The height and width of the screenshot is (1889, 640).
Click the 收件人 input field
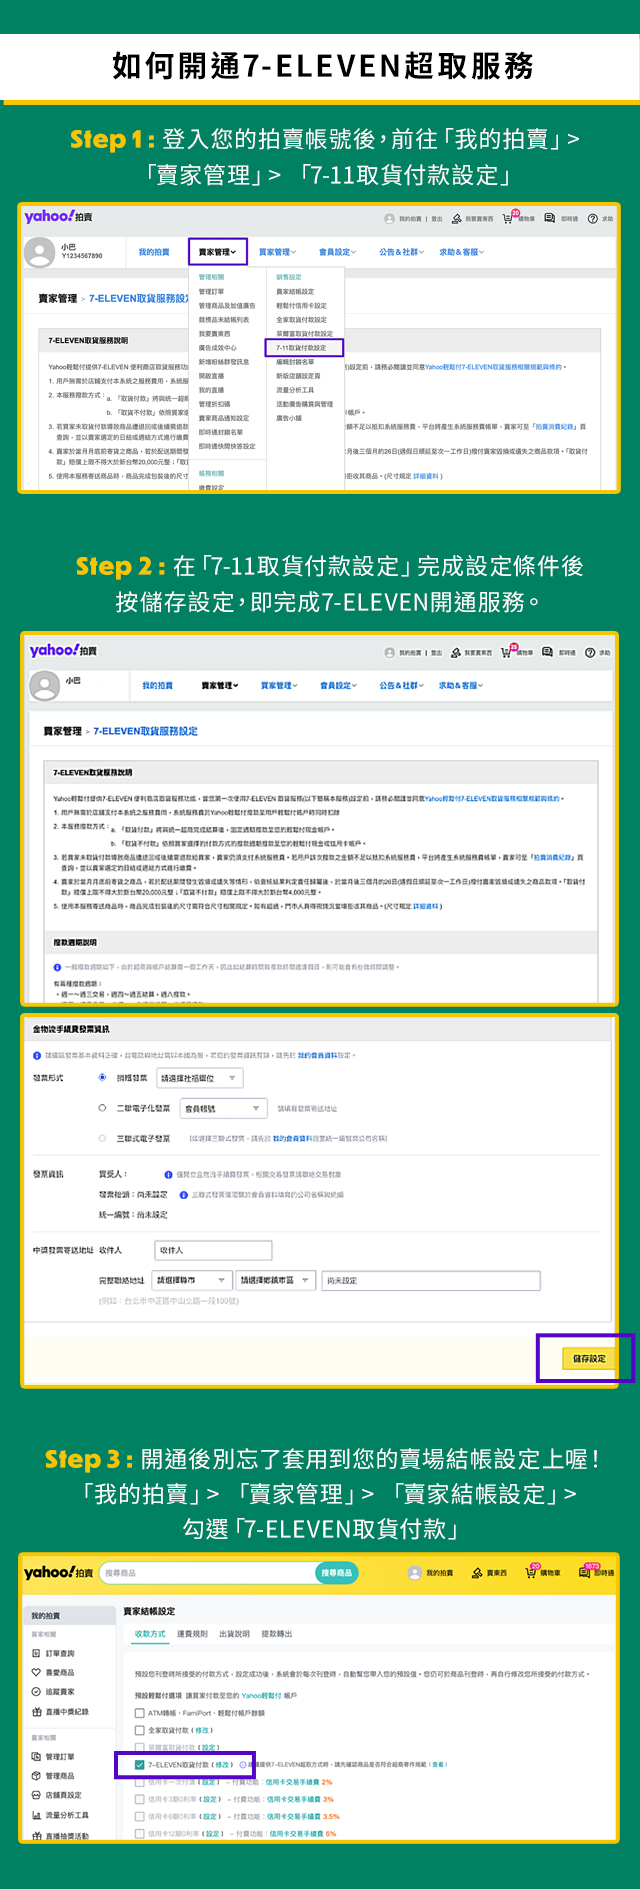tap(213, 1250)
